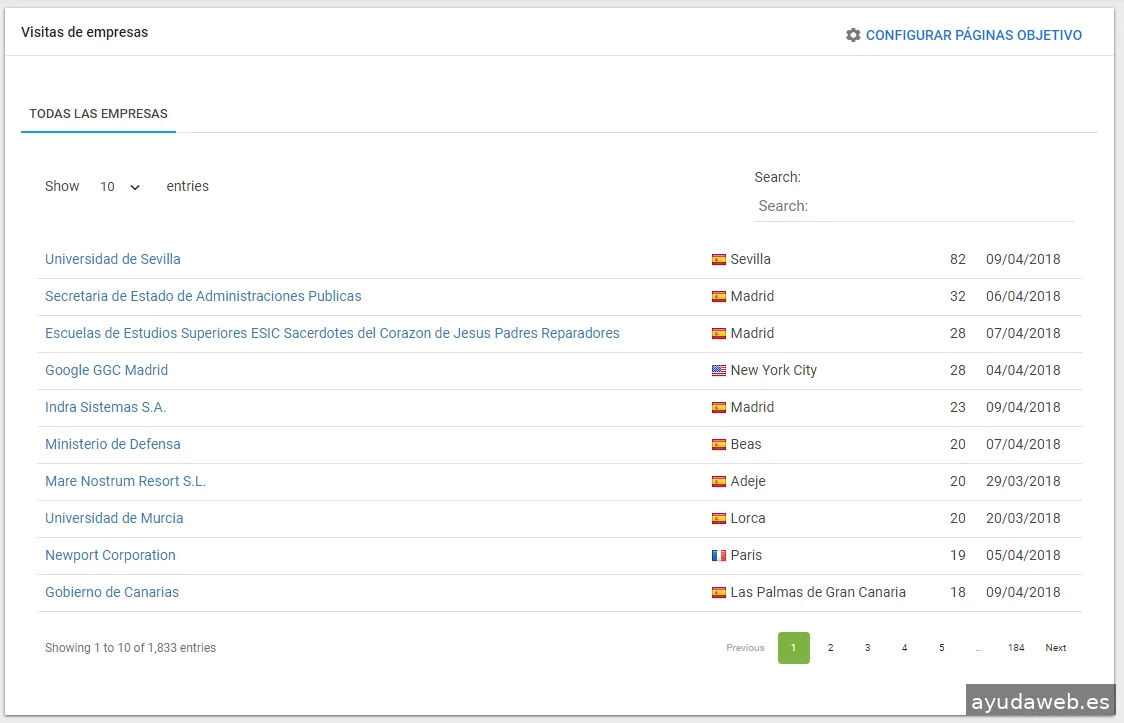Click the Spain flag beside Las Palmas
This screenshot has width=1124, height=723.
tap(718, 592)
